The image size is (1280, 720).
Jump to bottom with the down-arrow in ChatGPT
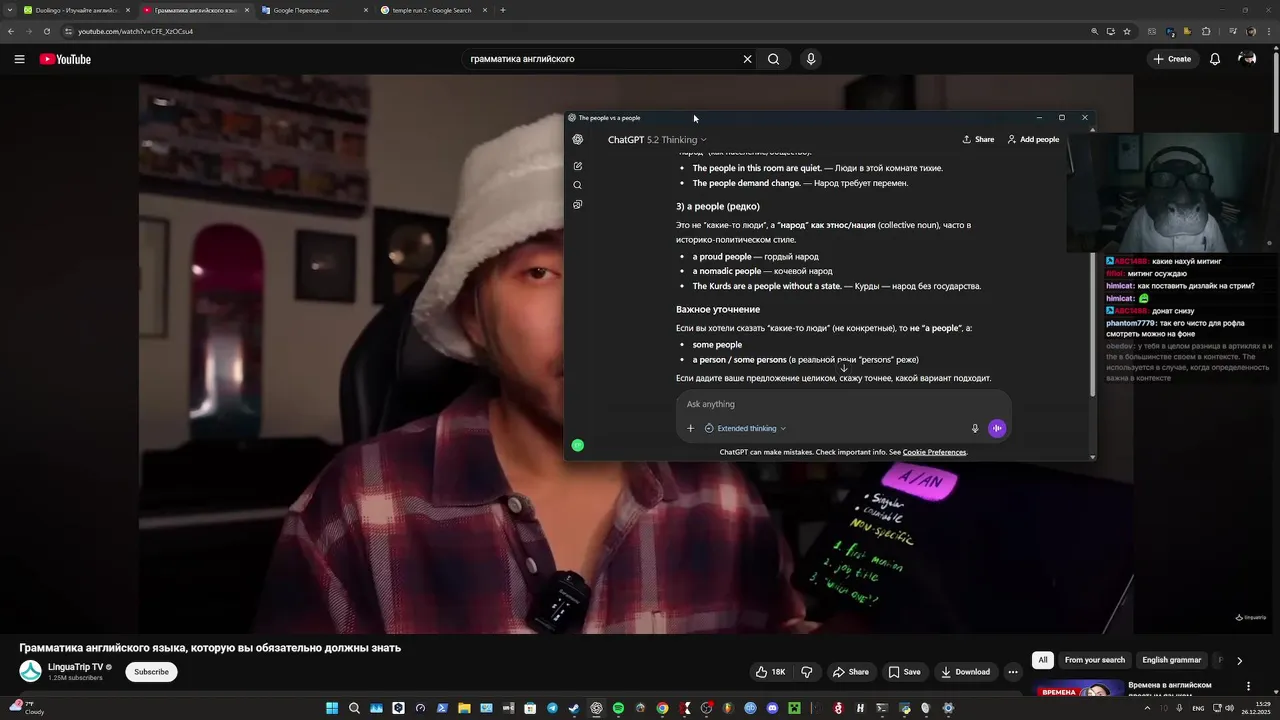point(843,367)
